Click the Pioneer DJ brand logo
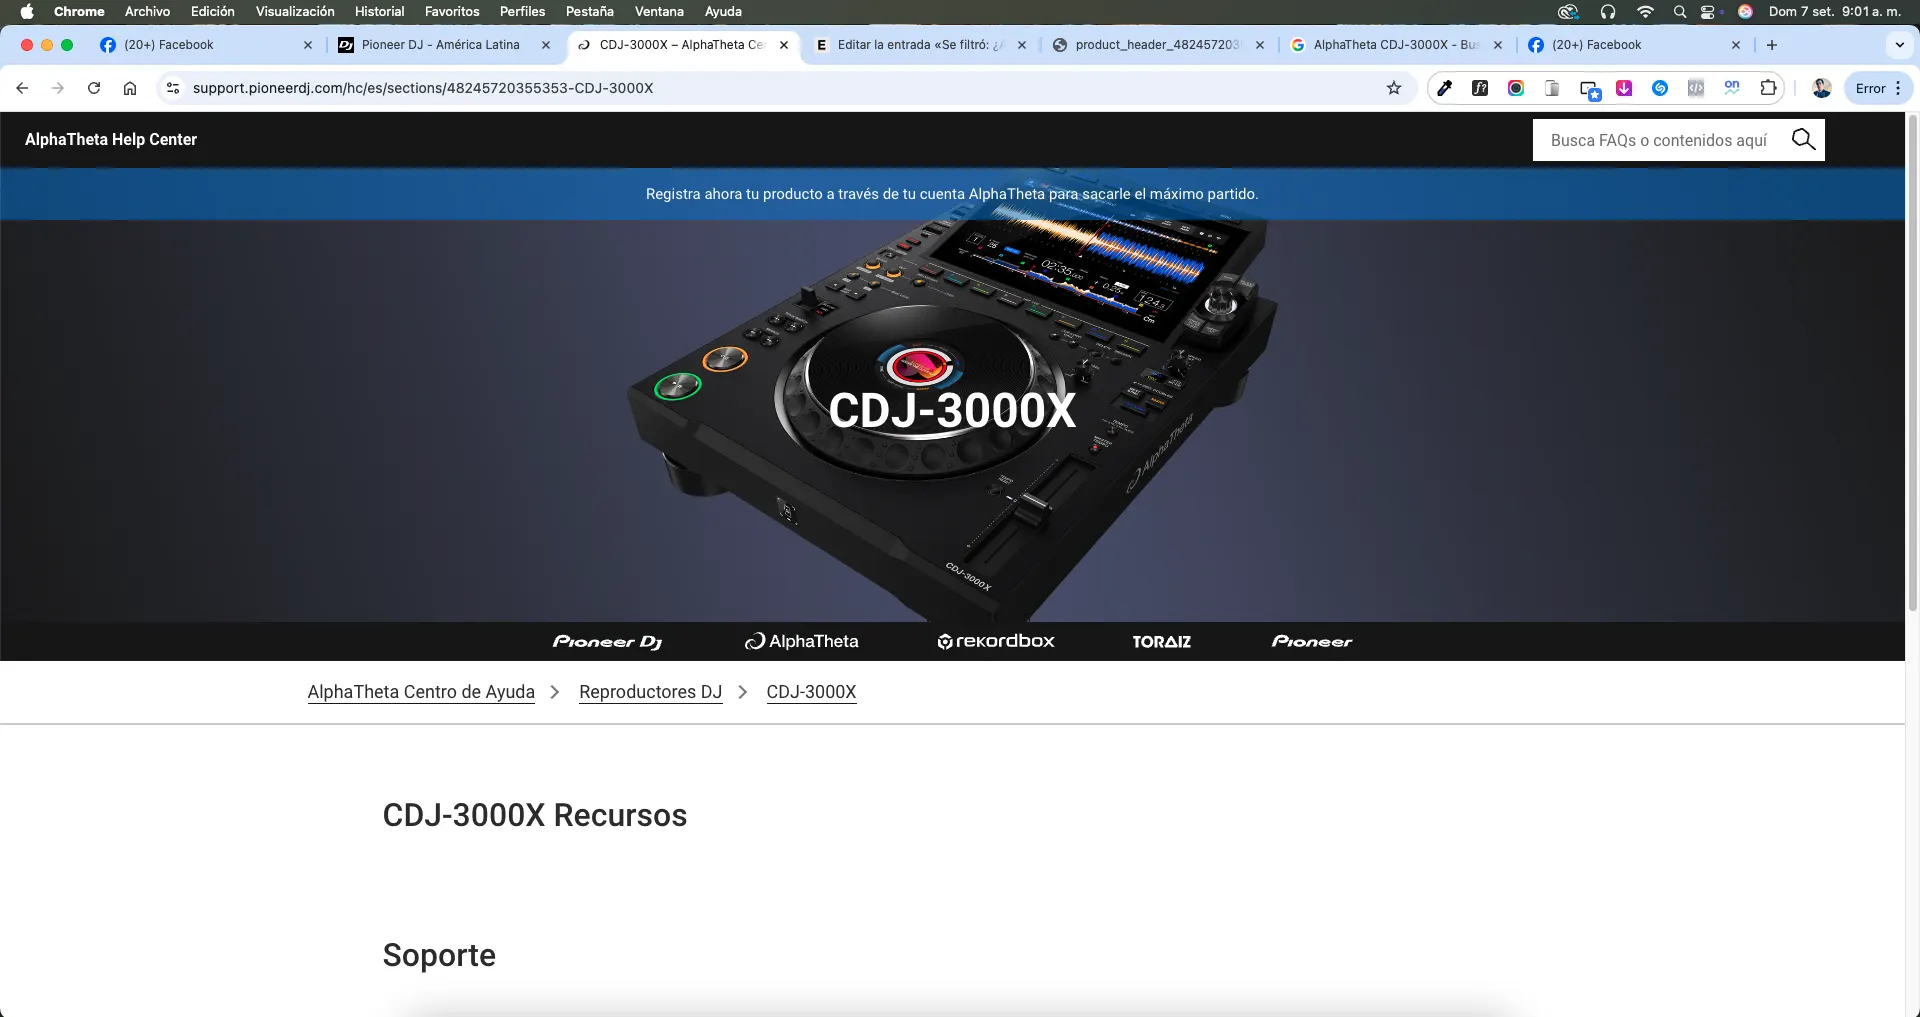 607,641
